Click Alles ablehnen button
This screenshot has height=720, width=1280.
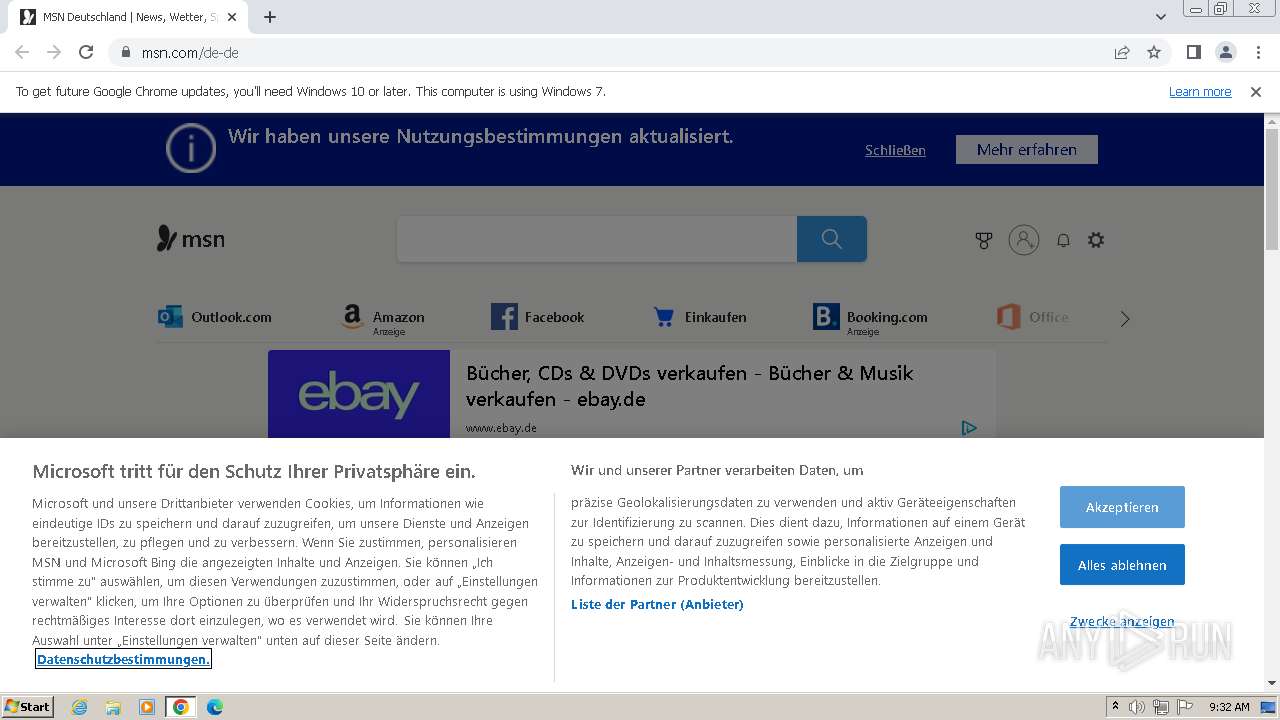(1122, 565)
